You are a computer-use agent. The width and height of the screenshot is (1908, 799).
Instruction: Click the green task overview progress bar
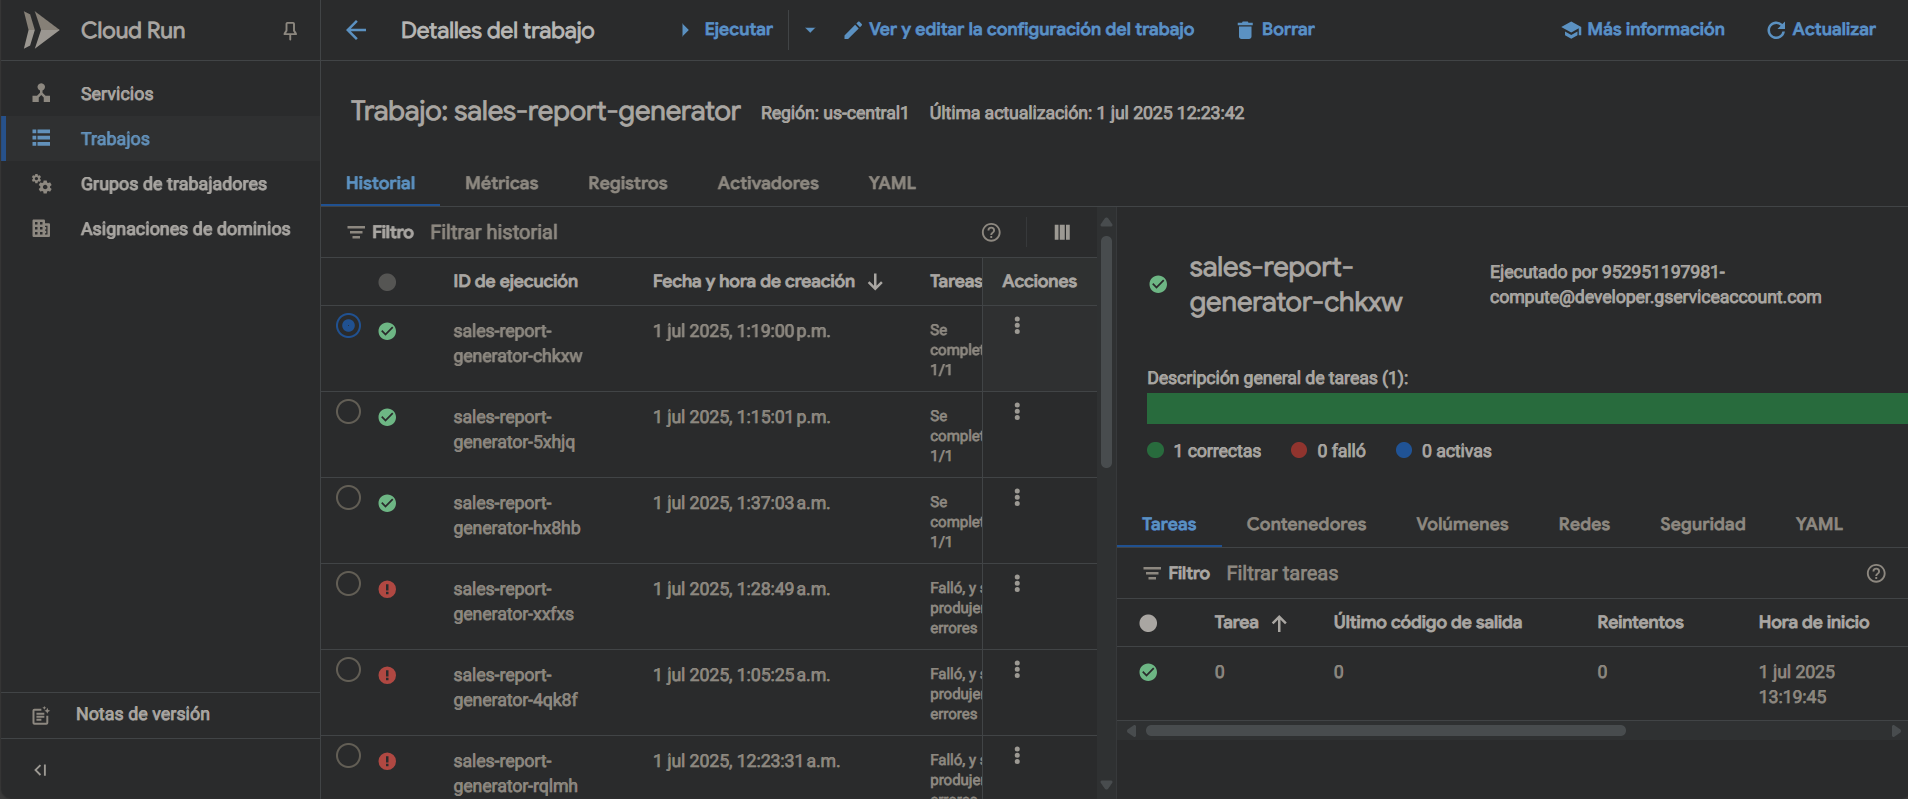coord(1527,409)
